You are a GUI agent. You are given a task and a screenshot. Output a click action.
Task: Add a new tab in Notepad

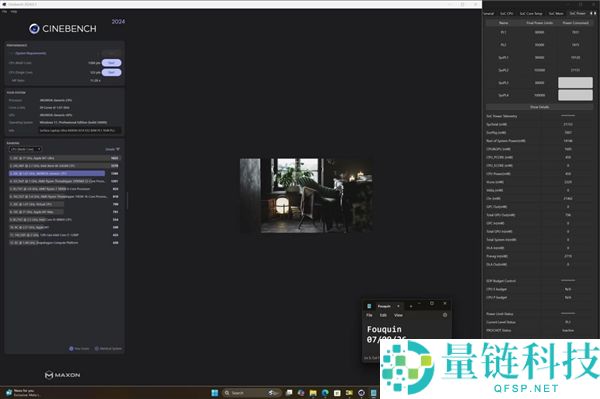click(411, 306)
